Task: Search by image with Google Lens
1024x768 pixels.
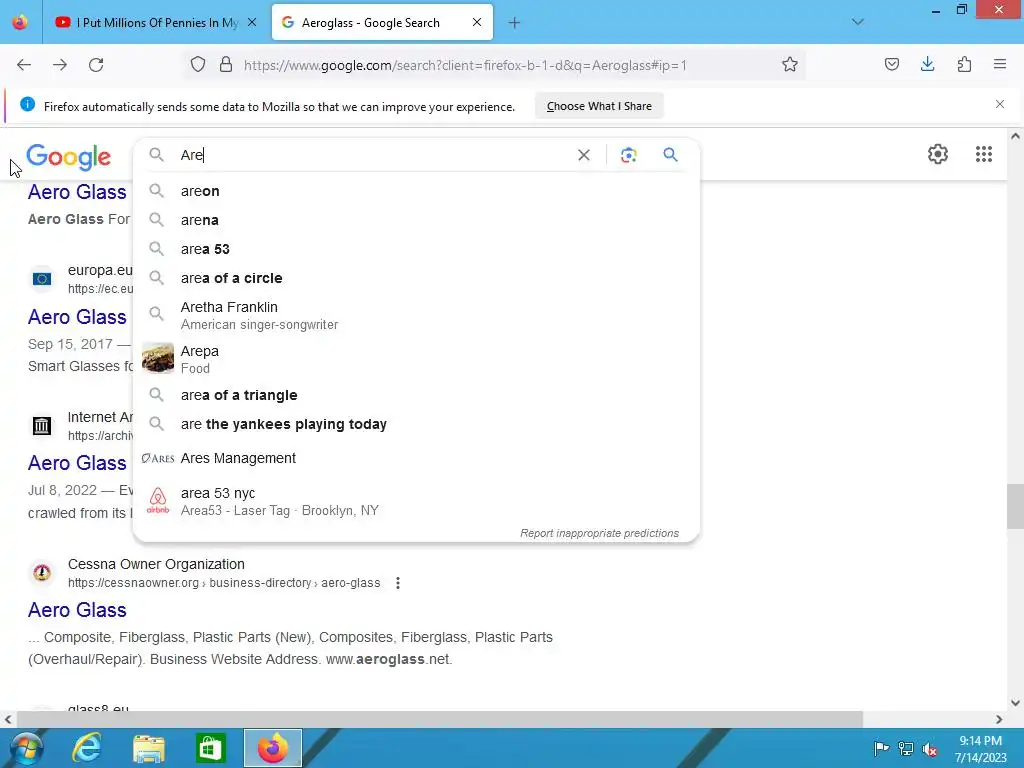Action: 628,155
